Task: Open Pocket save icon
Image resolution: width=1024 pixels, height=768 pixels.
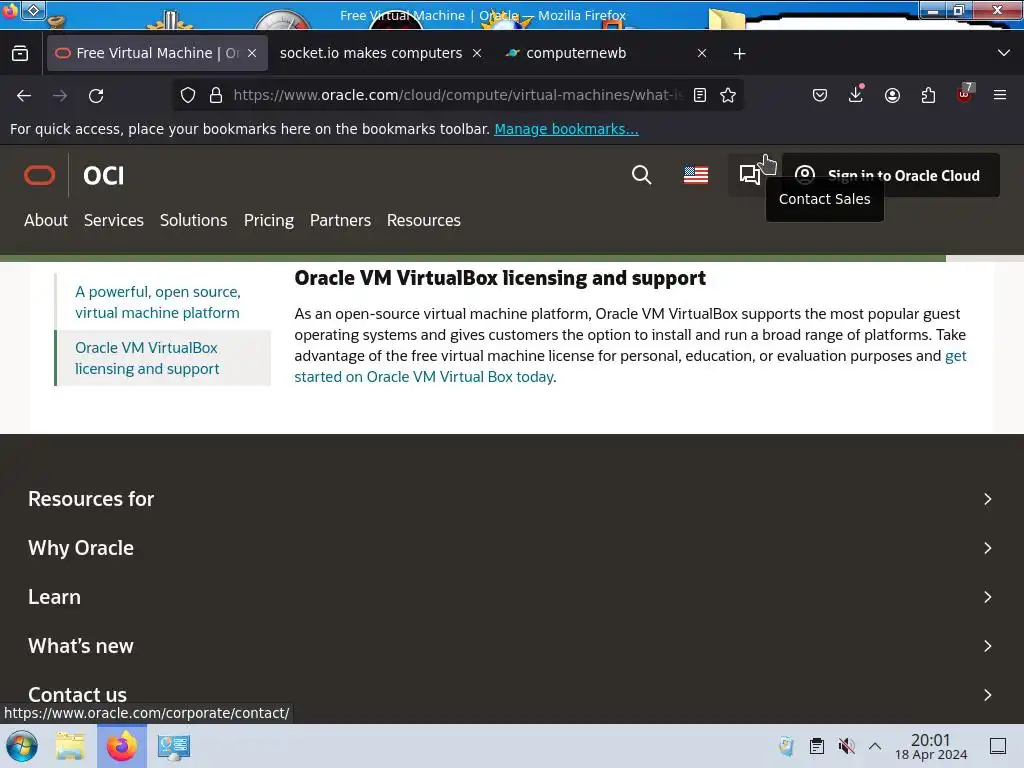Action: click(x=820, y=95)
